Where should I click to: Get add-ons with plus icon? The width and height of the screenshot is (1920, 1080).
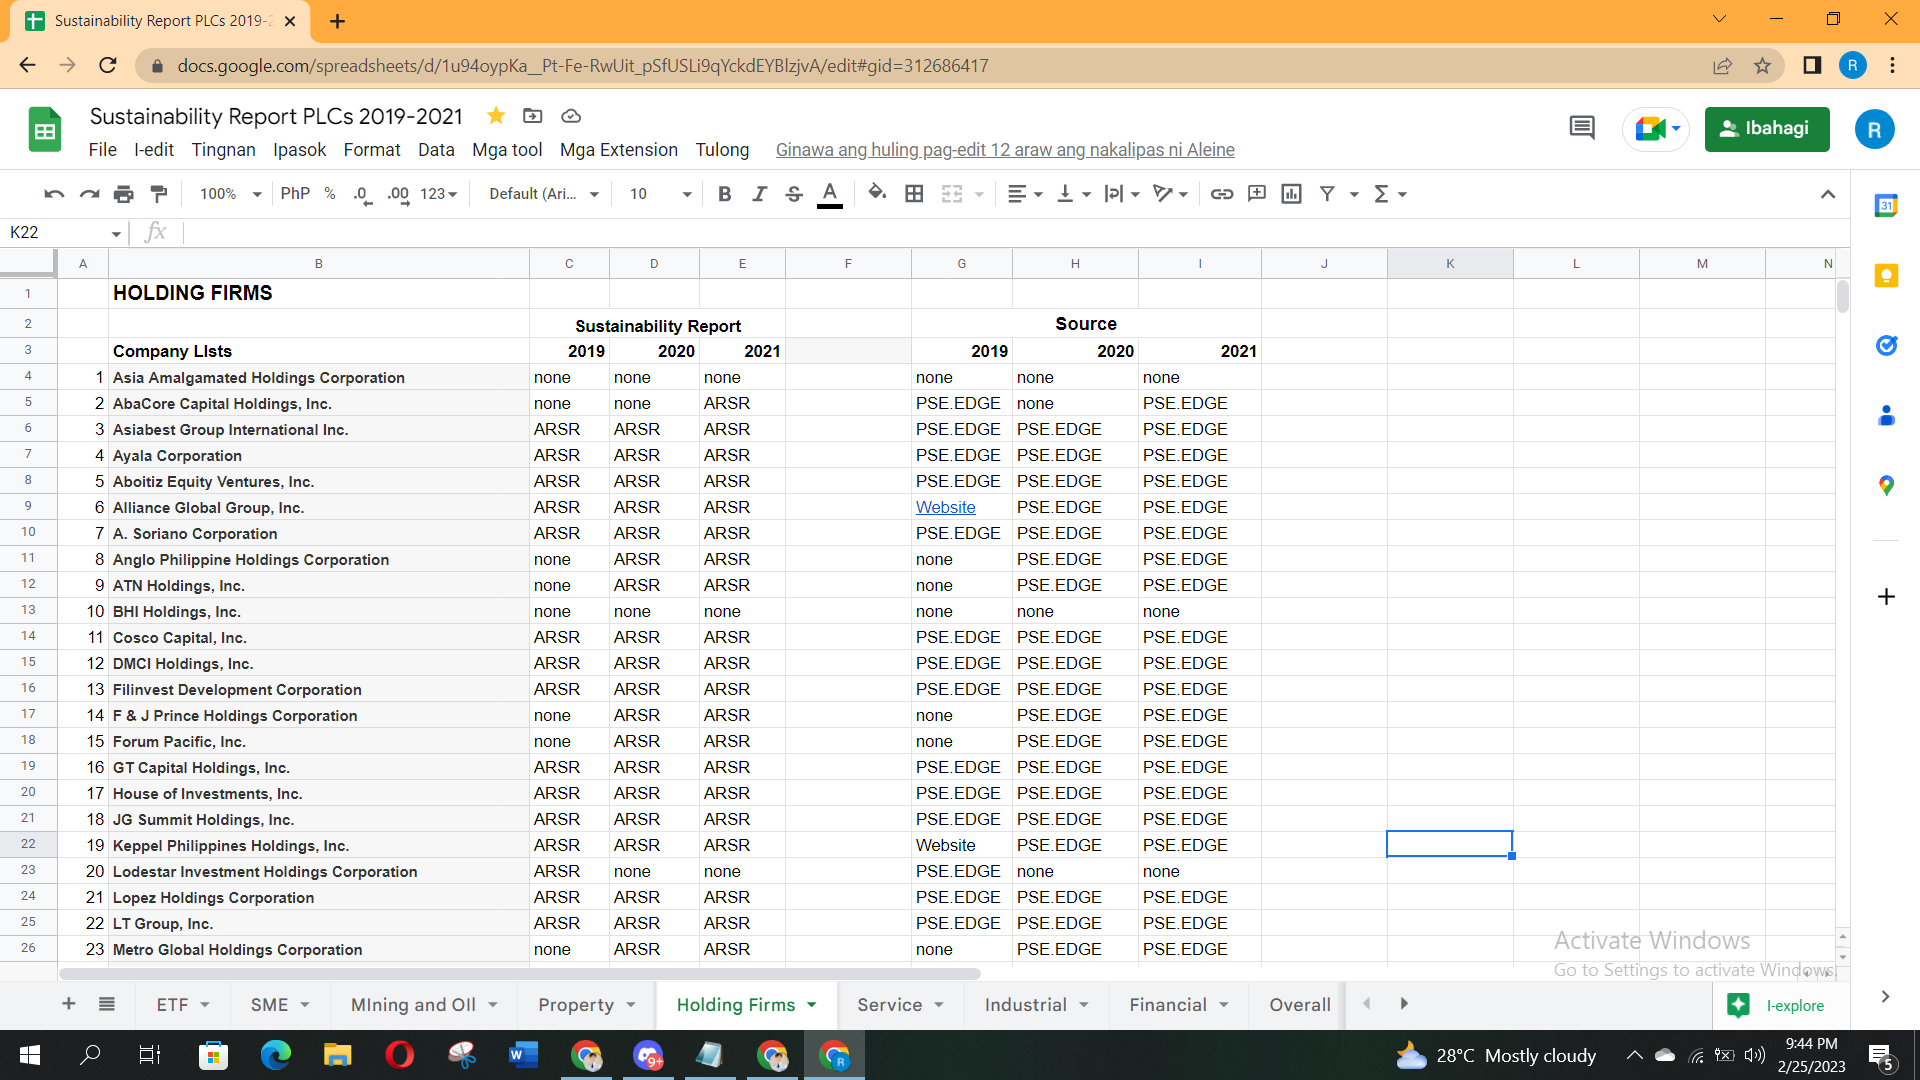pos(1886,597)
